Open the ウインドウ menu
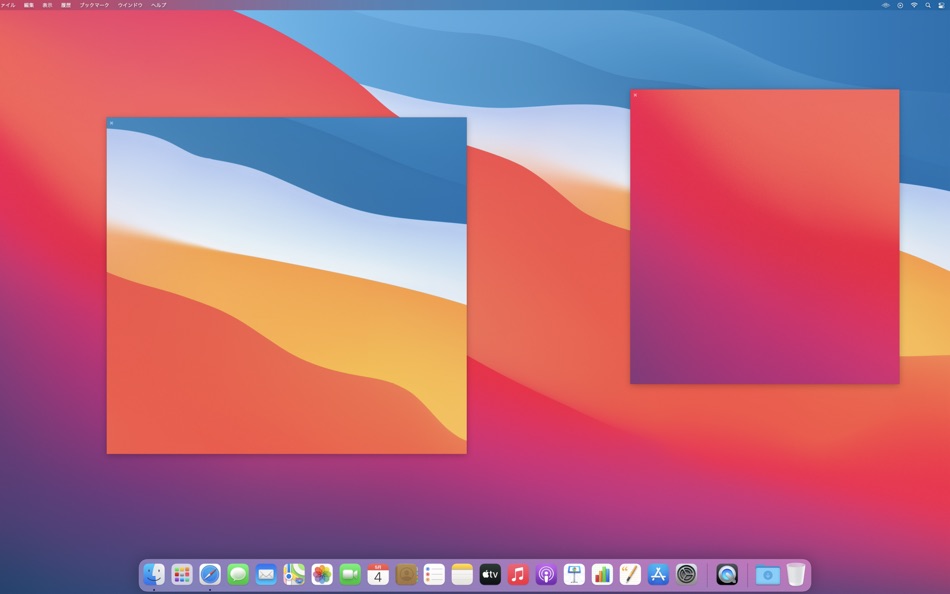 [130, 5]
